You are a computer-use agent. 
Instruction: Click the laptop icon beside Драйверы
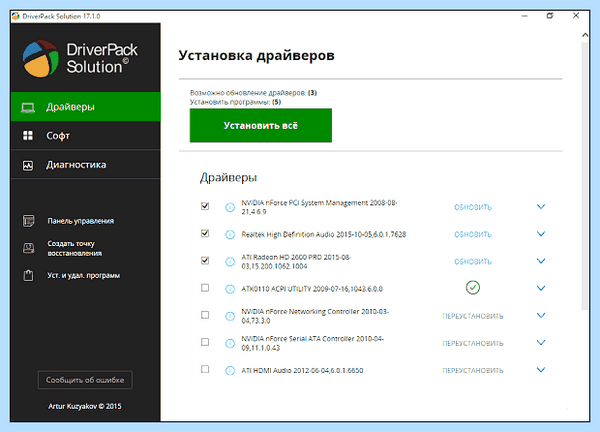click(28, 108)
